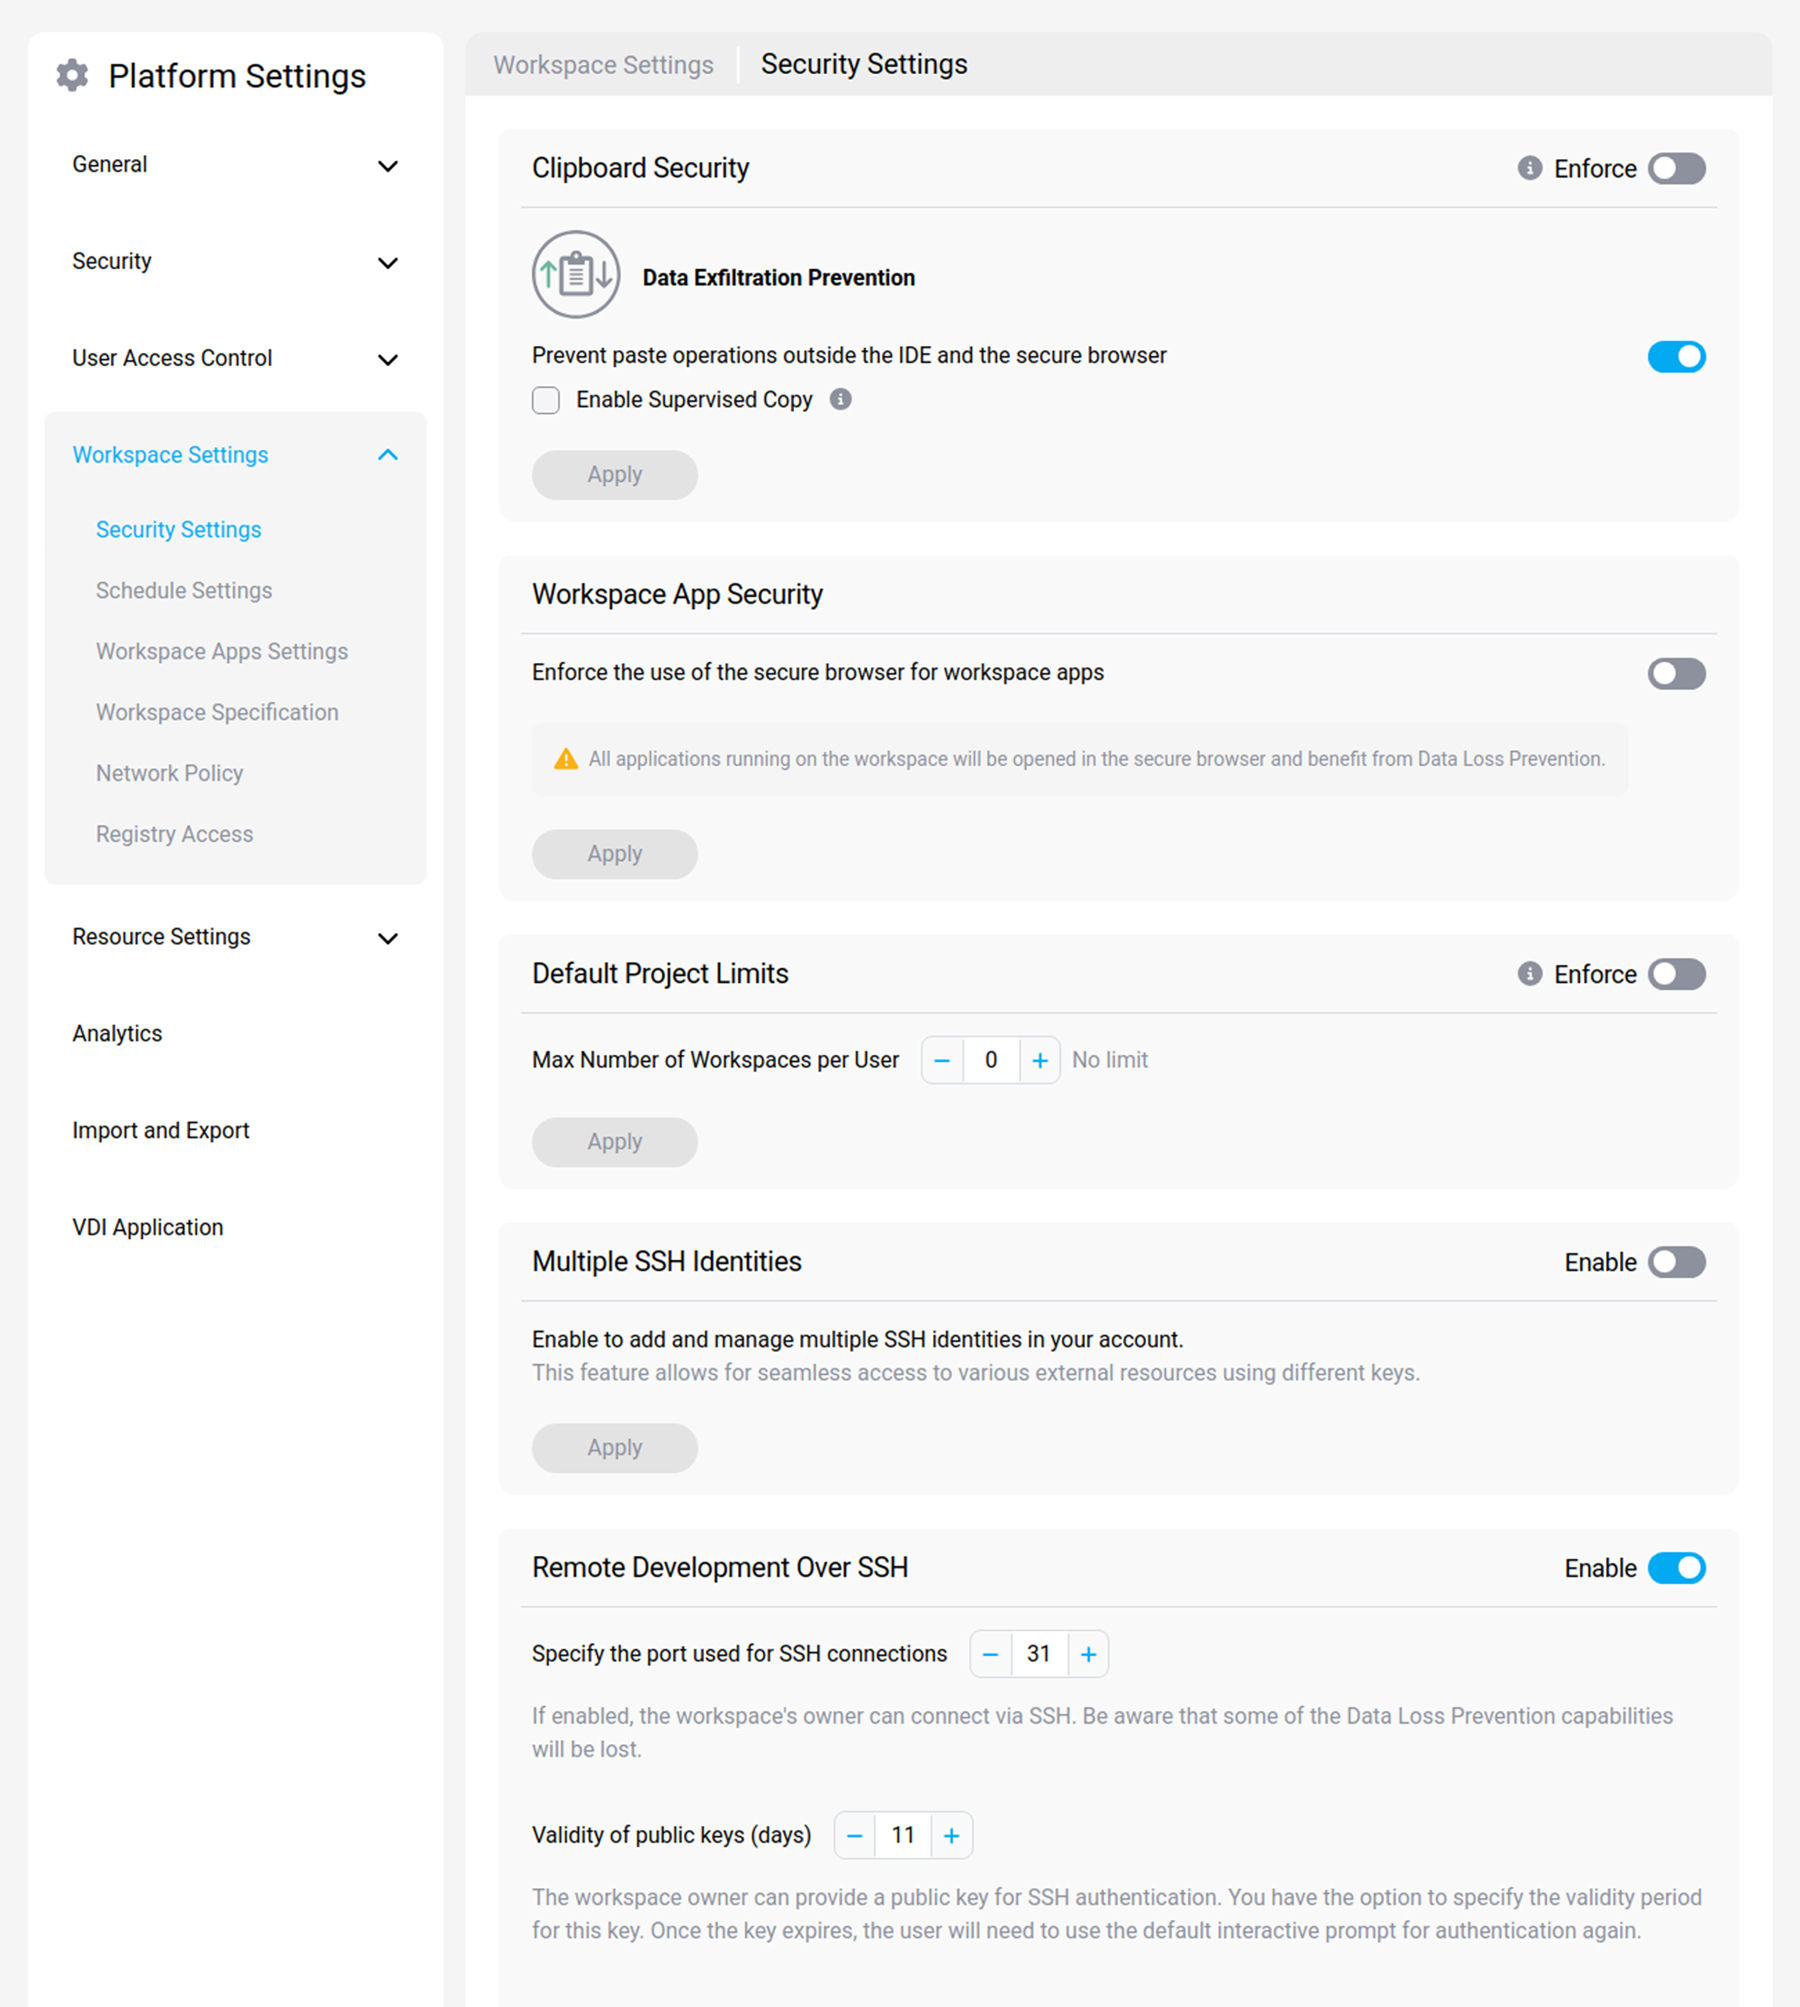Apply the Multiple SSH Identities settings
The width and height of the screenshot is (1800, 2007).
614,1447
